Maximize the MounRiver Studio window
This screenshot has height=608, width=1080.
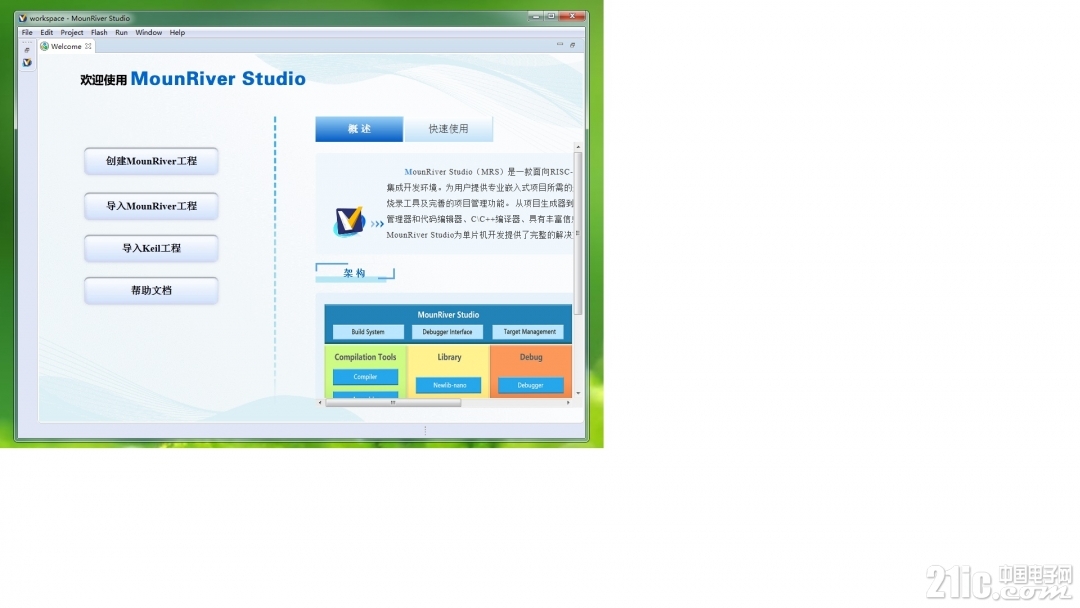[x=551, y=16]
